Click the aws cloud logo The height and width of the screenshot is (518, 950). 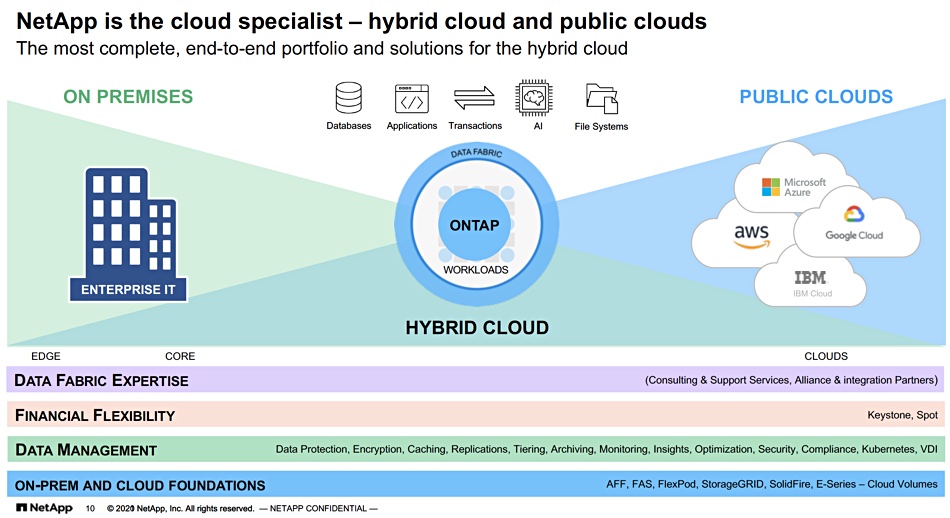click(751, 236)
